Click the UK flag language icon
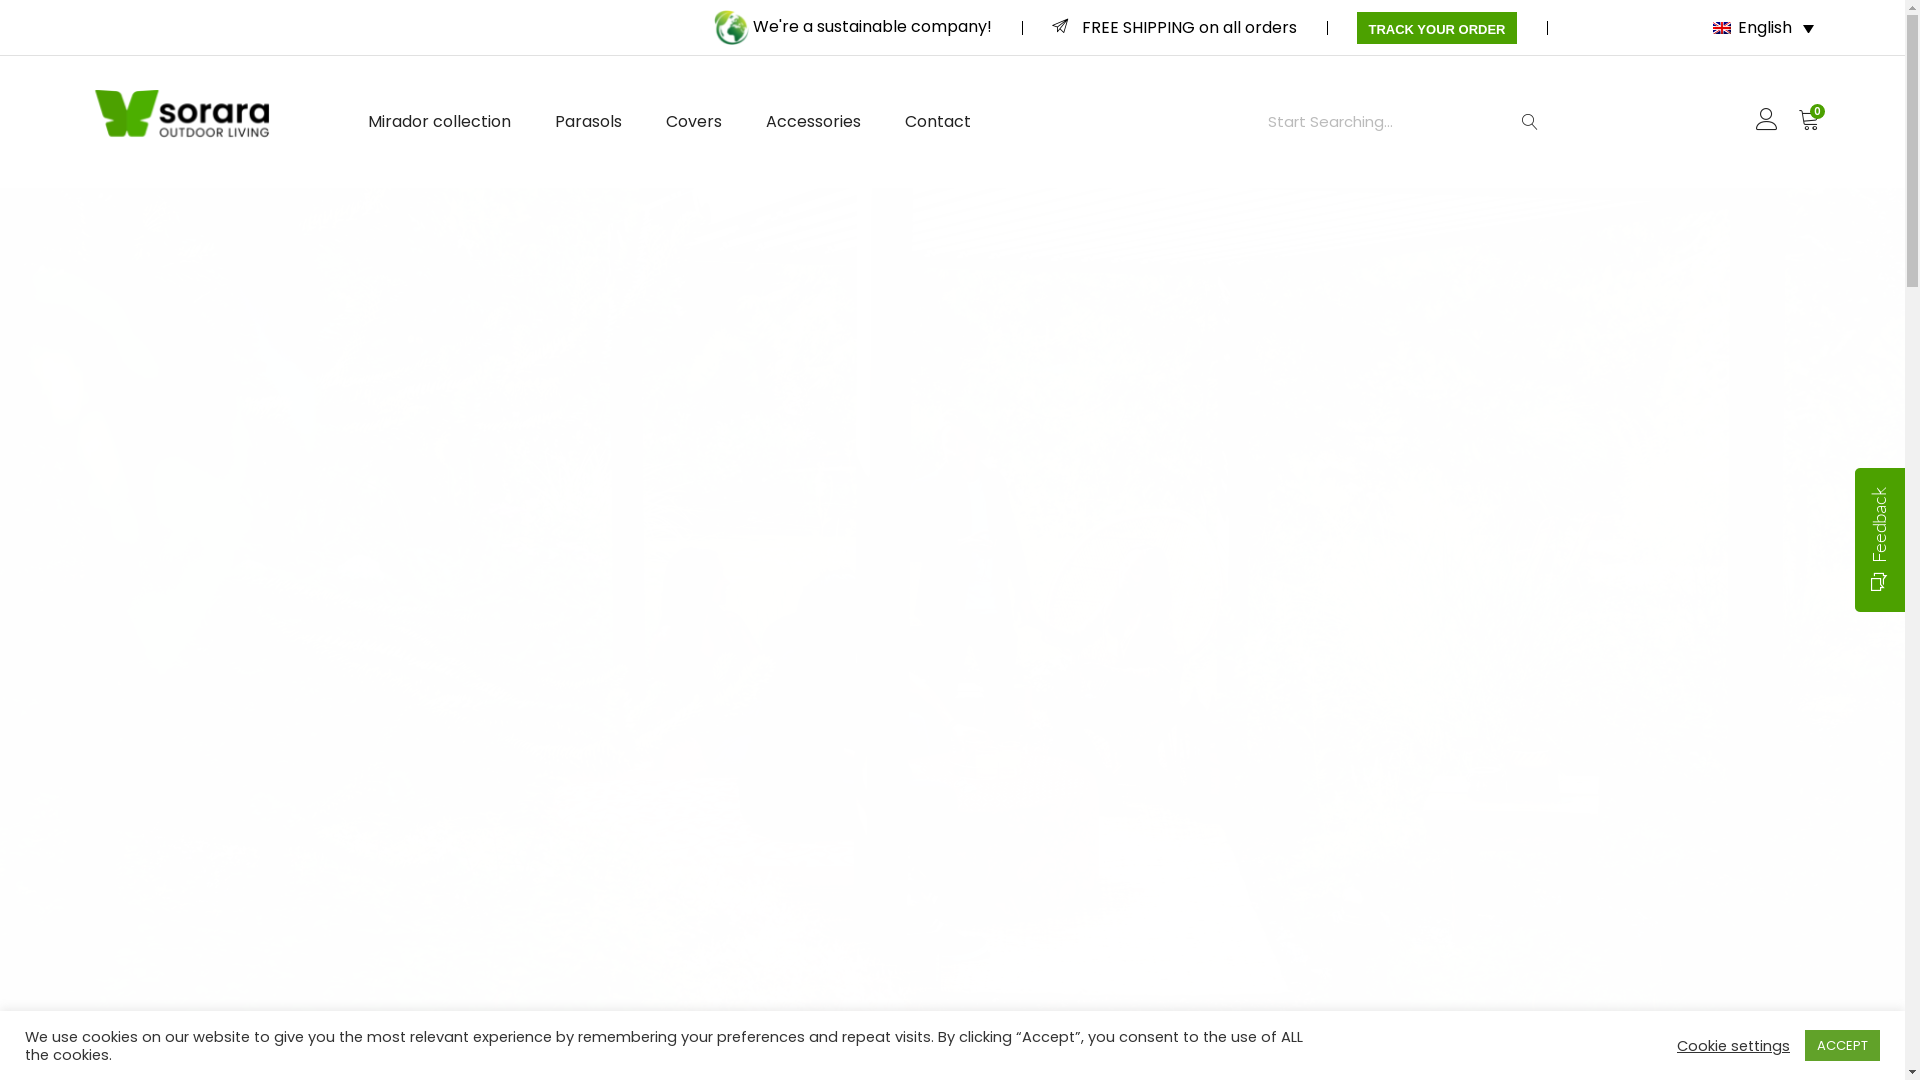The image size is (1920, 1080). tap(1722, 28)
